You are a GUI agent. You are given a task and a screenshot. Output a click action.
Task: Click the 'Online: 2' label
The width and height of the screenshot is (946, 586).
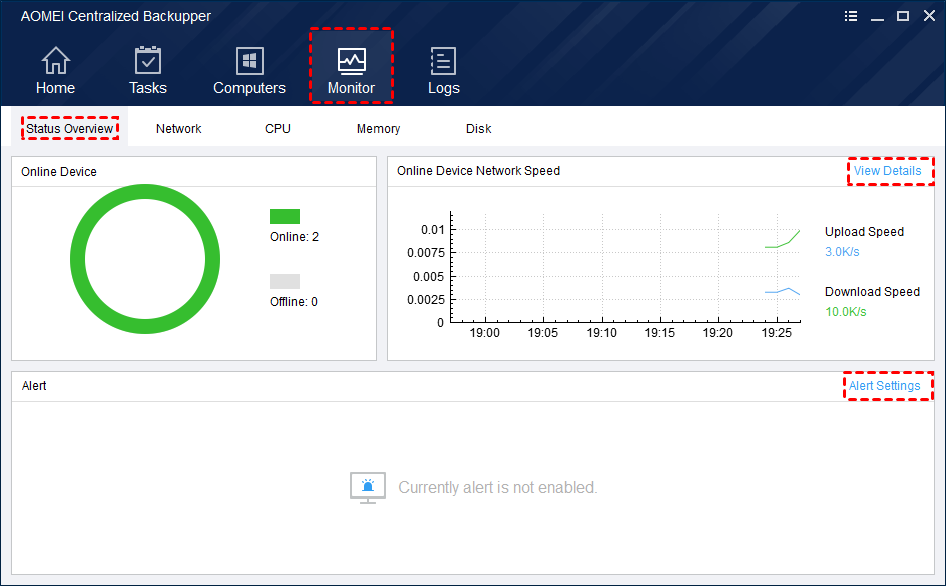(x=294, y=237)
